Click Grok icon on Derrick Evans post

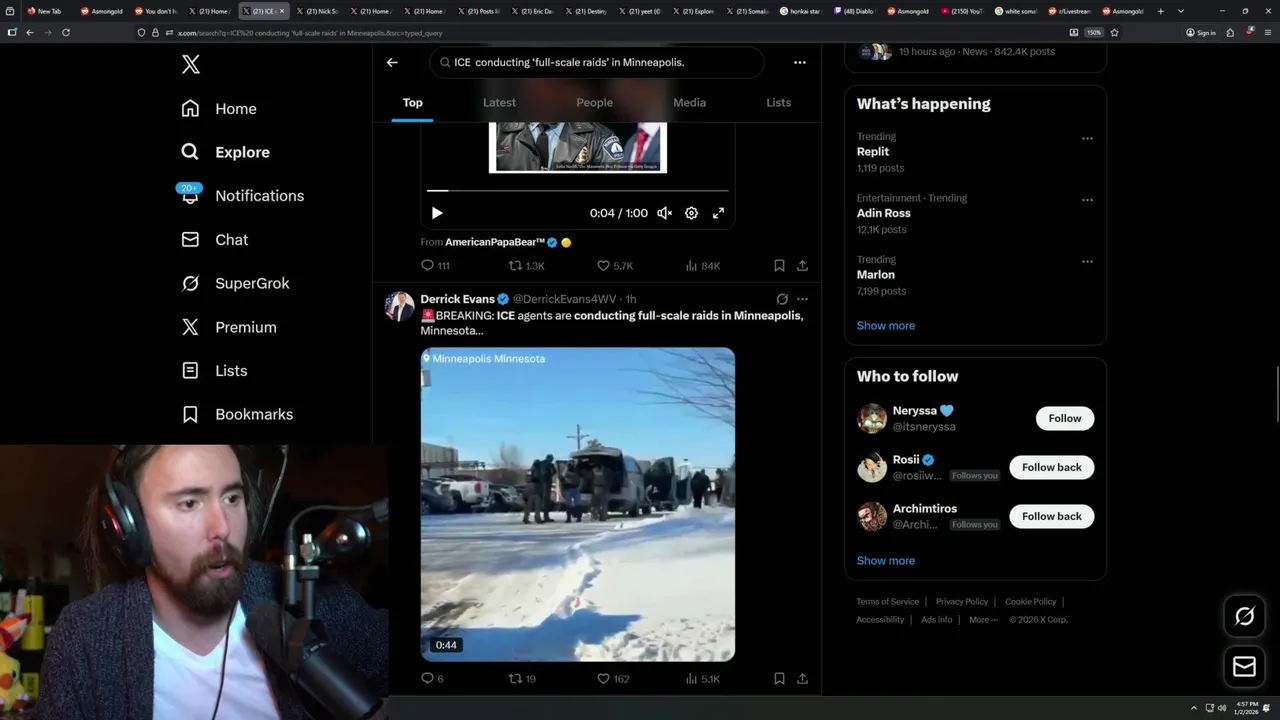coord(782,299)
